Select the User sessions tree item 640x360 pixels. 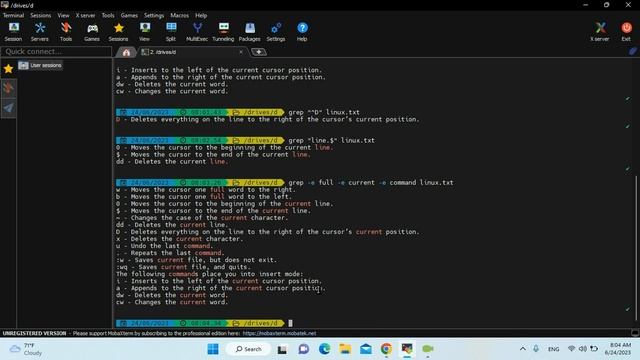[40, 65]
